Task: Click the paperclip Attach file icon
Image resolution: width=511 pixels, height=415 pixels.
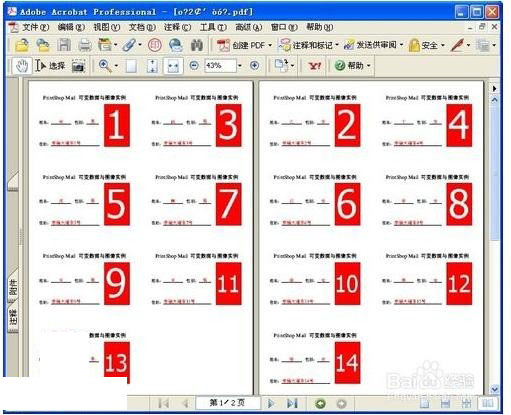Action: 129,45
